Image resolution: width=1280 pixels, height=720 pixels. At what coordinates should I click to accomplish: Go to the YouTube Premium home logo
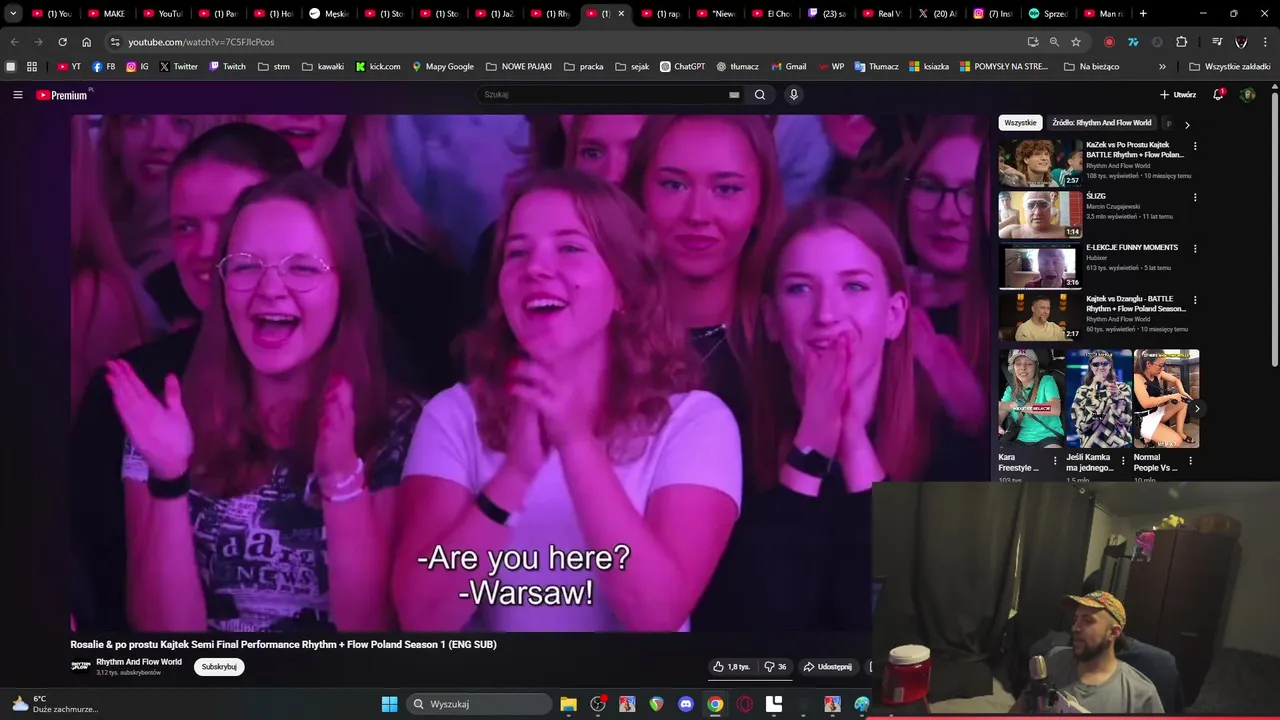click(x=64, y=95)
